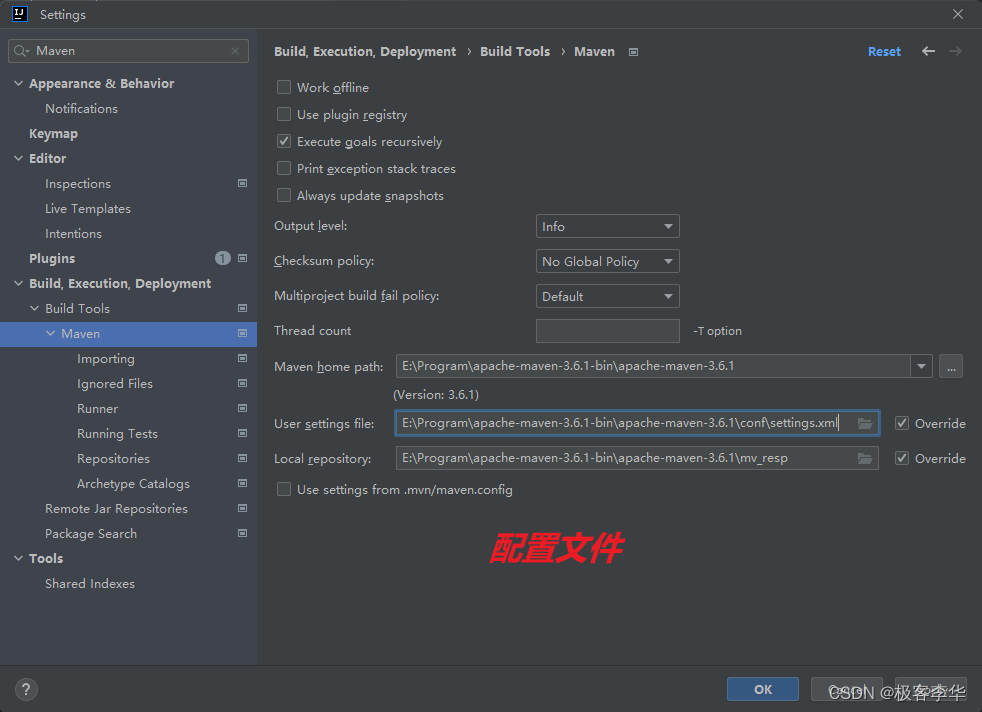This screenshot has height=712, width=982.
Task: Click into the Thread count field
Action: (607, 331)
